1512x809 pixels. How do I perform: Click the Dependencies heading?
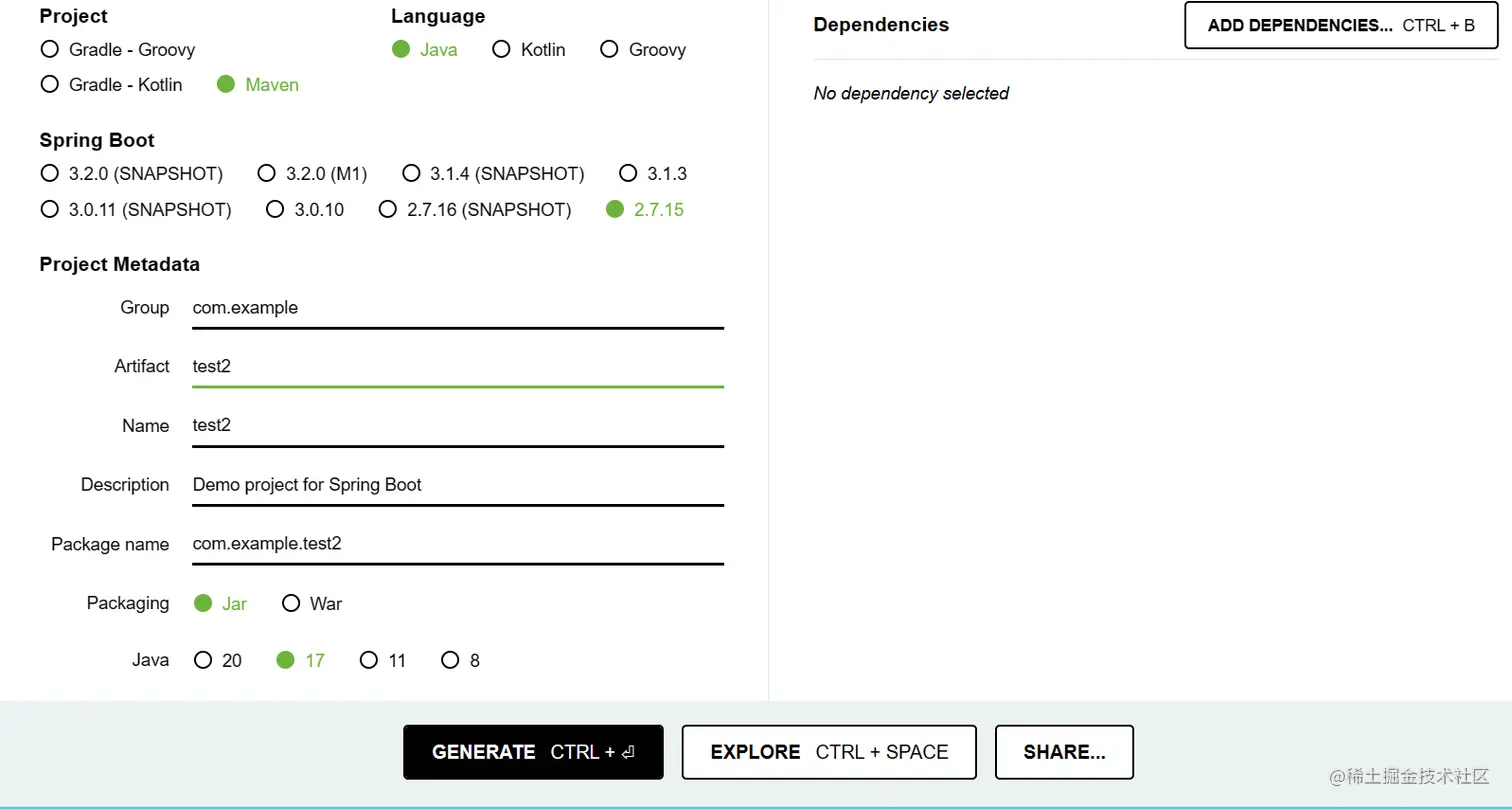(881, 24)
